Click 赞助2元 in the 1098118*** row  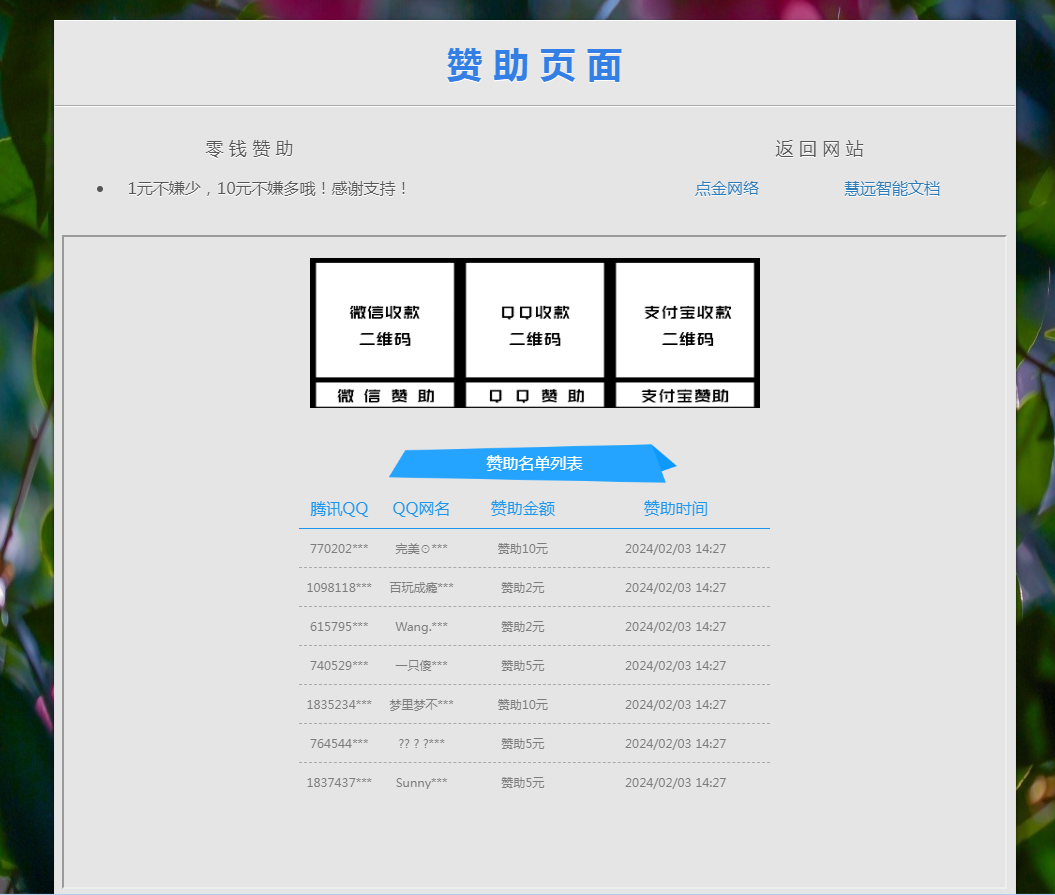523,587
